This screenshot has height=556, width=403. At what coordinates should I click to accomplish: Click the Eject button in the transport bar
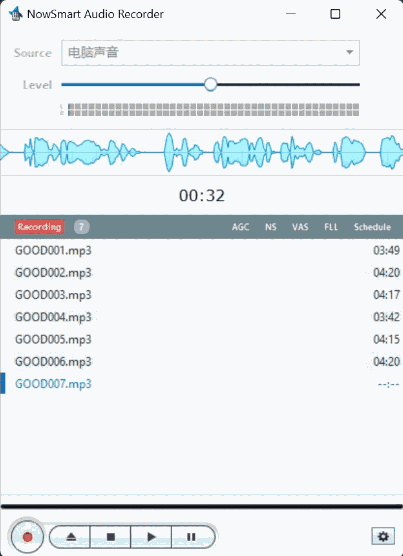(x=71, y=537)
